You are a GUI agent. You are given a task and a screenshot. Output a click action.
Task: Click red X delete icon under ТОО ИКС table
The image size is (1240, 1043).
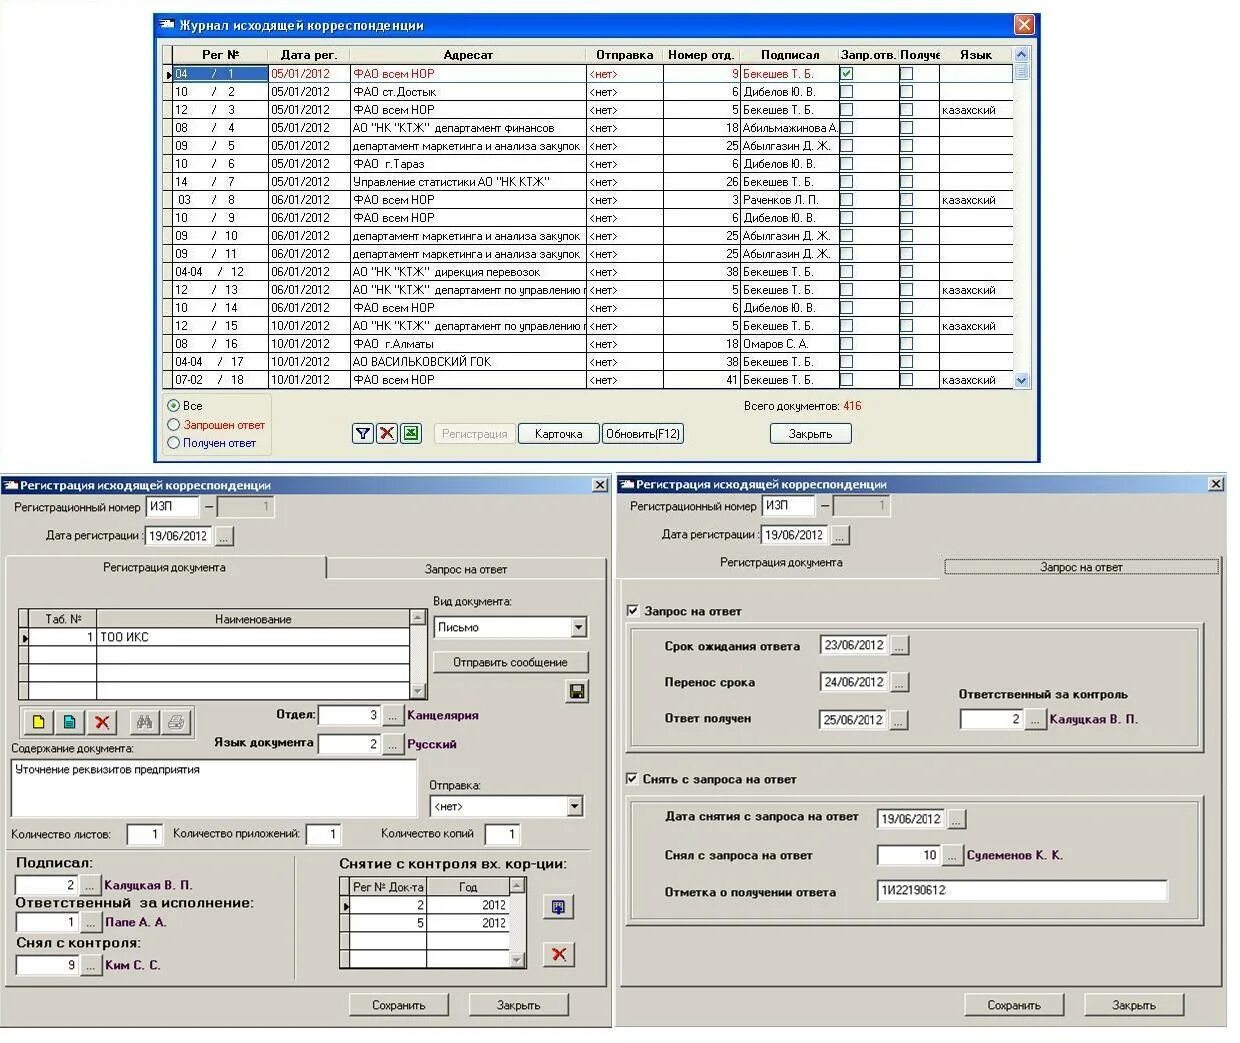(x=102, y=722)
